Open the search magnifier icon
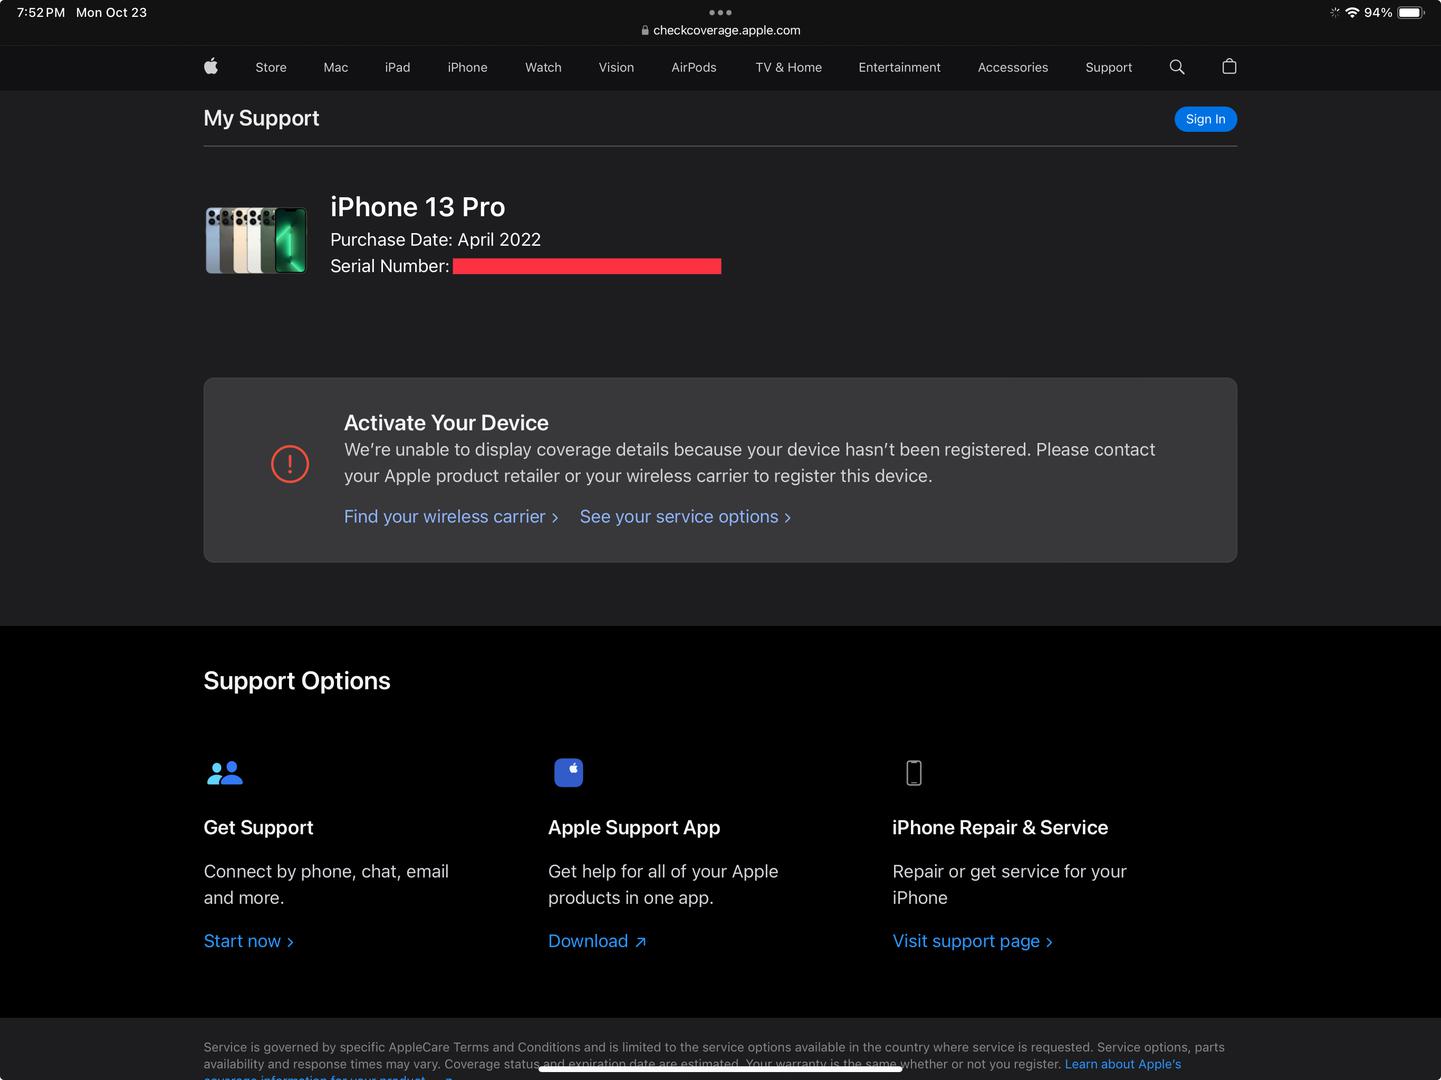 pos(1177,67)
